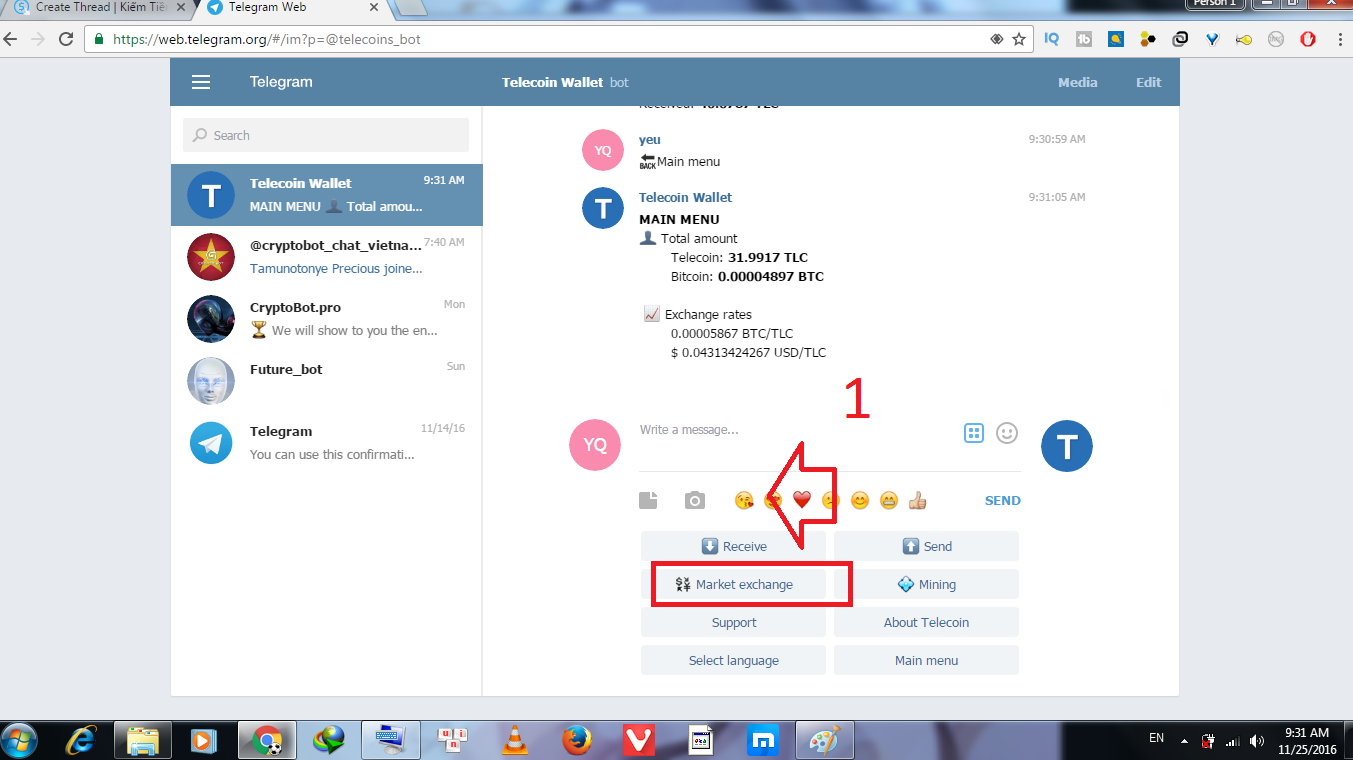Open the CryptoBot.pro conversation

click(x=326, y=319)
